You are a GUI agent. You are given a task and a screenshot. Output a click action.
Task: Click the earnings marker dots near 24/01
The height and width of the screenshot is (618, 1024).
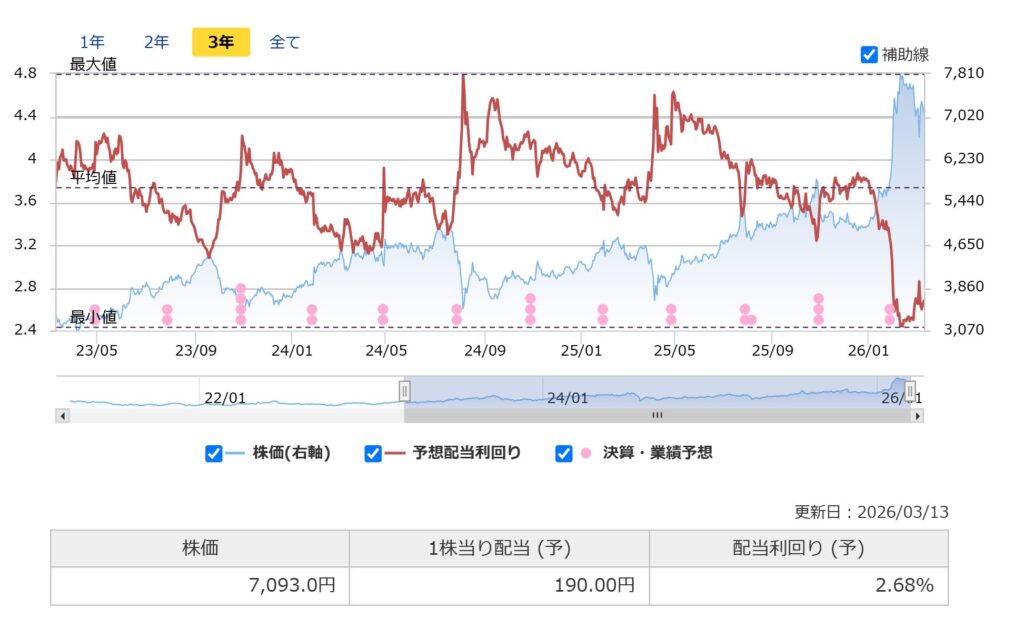click(x=312, y=315)
